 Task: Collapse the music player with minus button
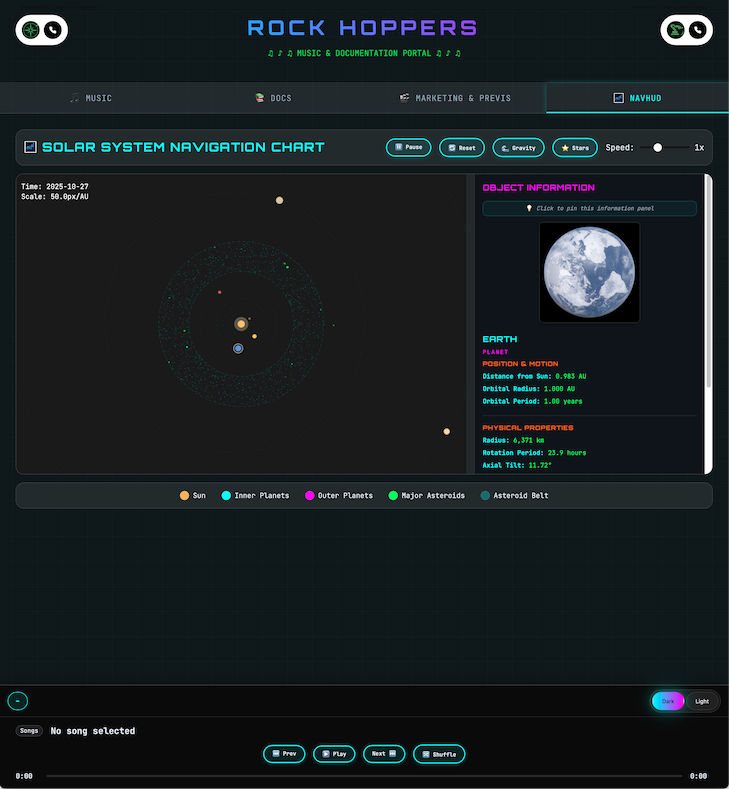pyautogui.click(x=17, y=701)
